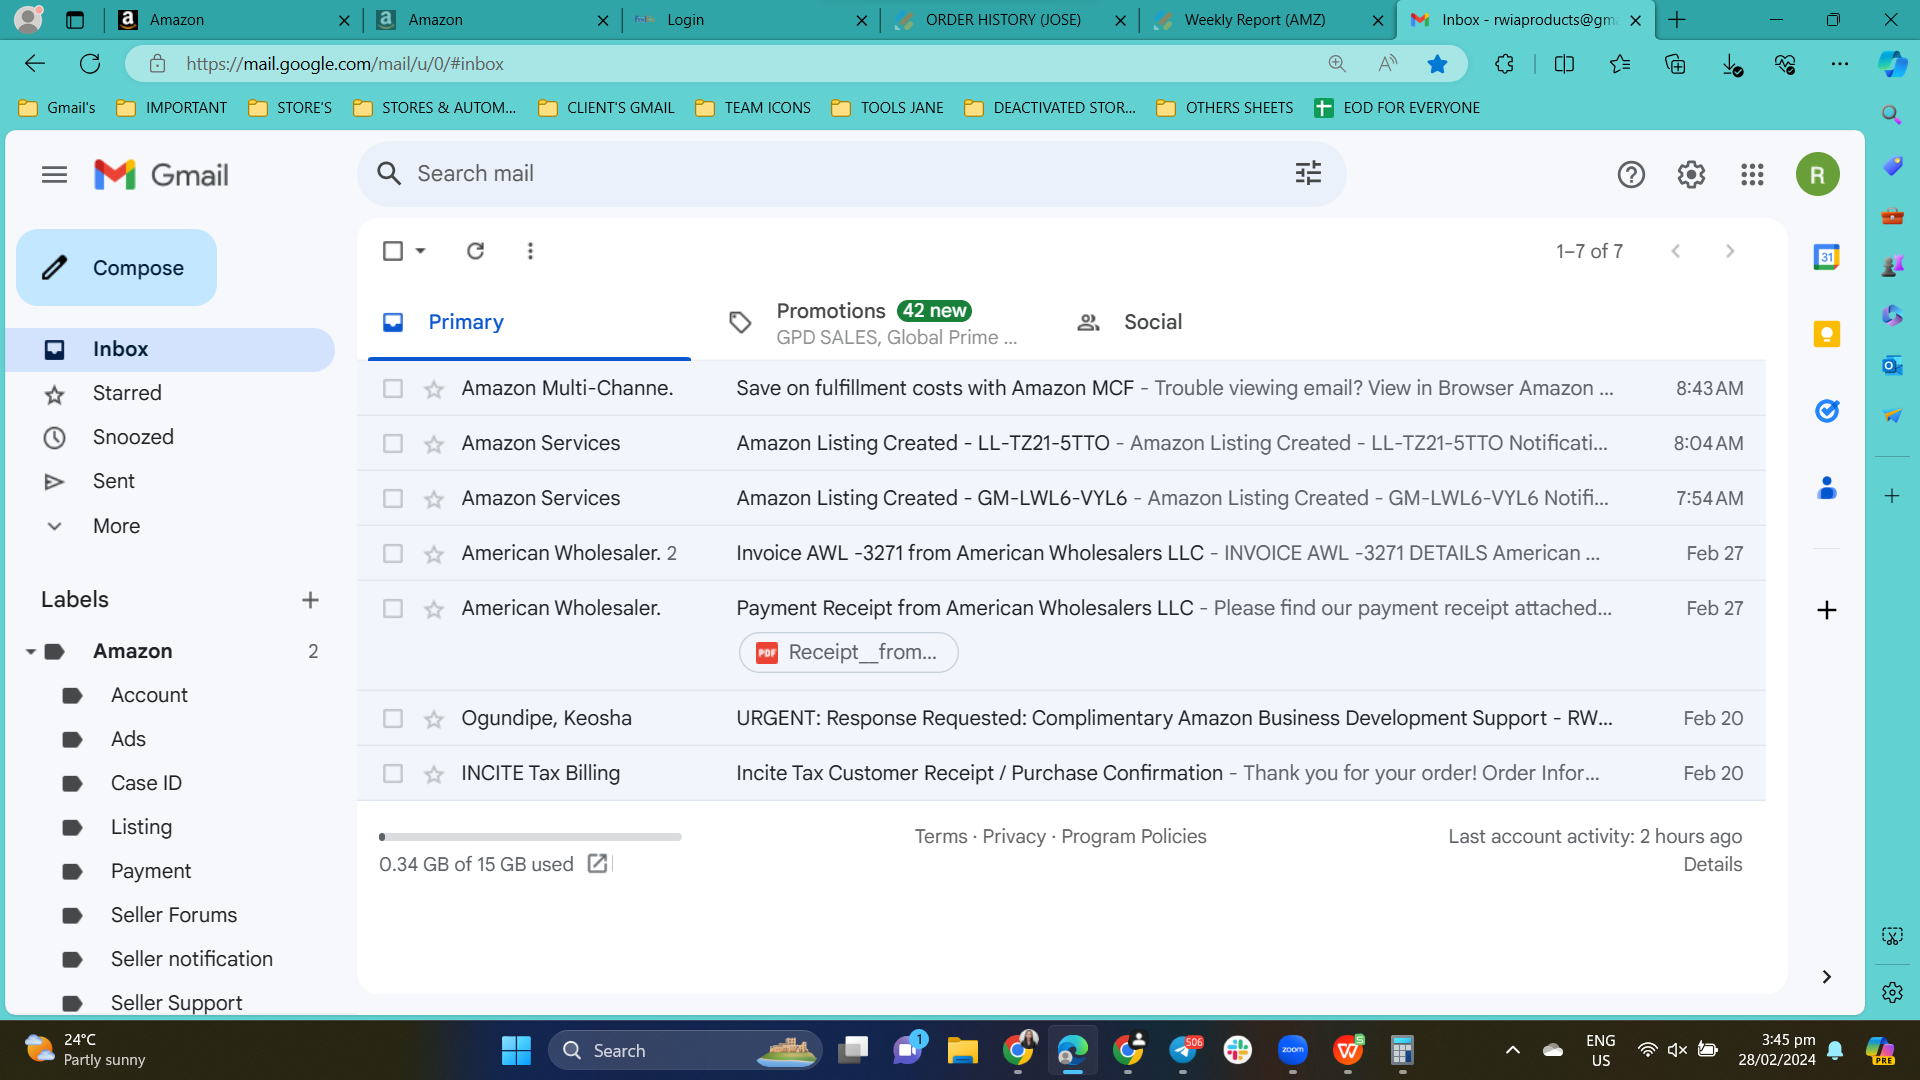This screenshot has width=1920, height=1080.
Task: Star the INCITE Tax Billing email
Action: [434, 774]
